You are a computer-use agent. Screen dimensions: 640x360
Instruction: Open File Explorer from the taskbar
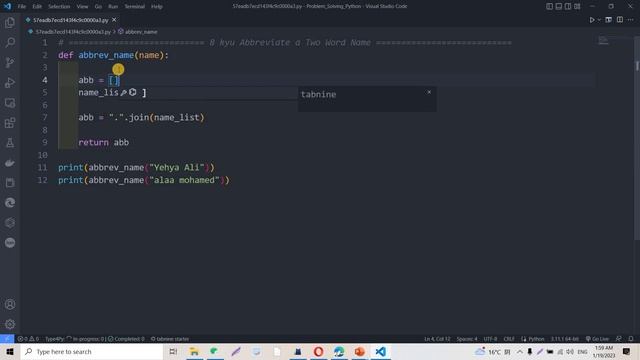[x=194, y=351]
